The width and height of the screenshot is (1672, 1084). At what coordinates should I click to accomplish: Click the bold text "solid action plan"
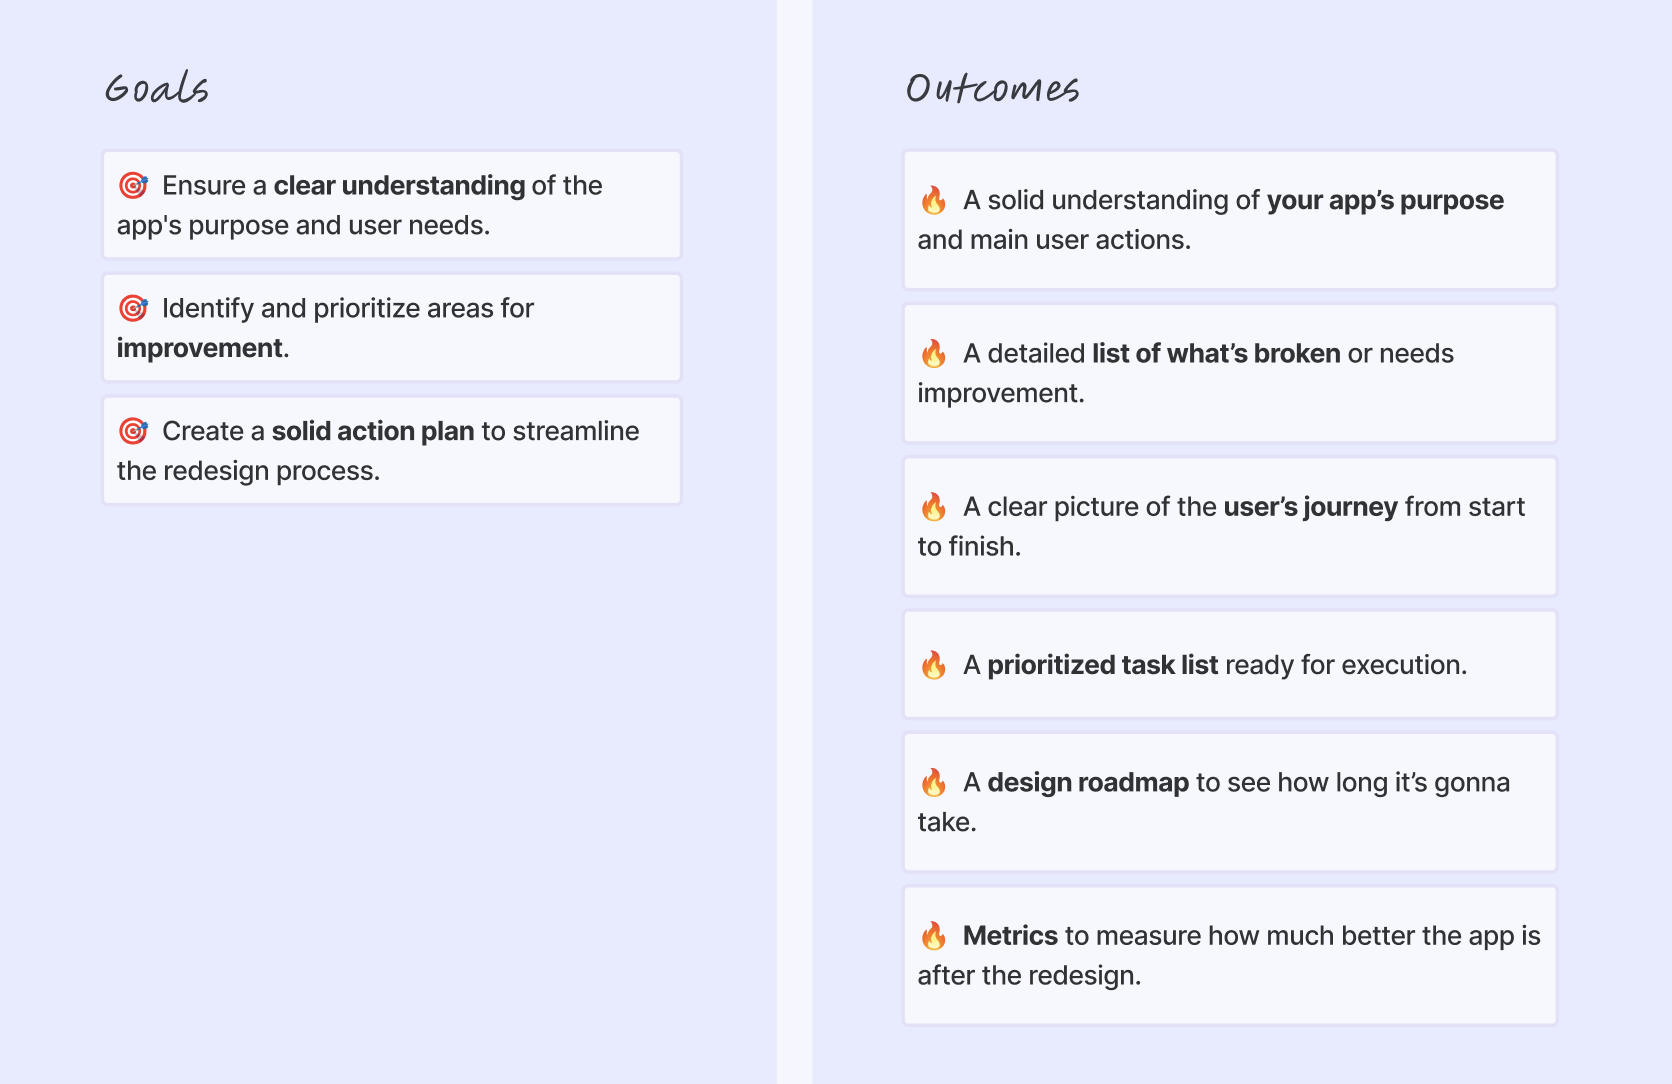click(x=373, y=431)
